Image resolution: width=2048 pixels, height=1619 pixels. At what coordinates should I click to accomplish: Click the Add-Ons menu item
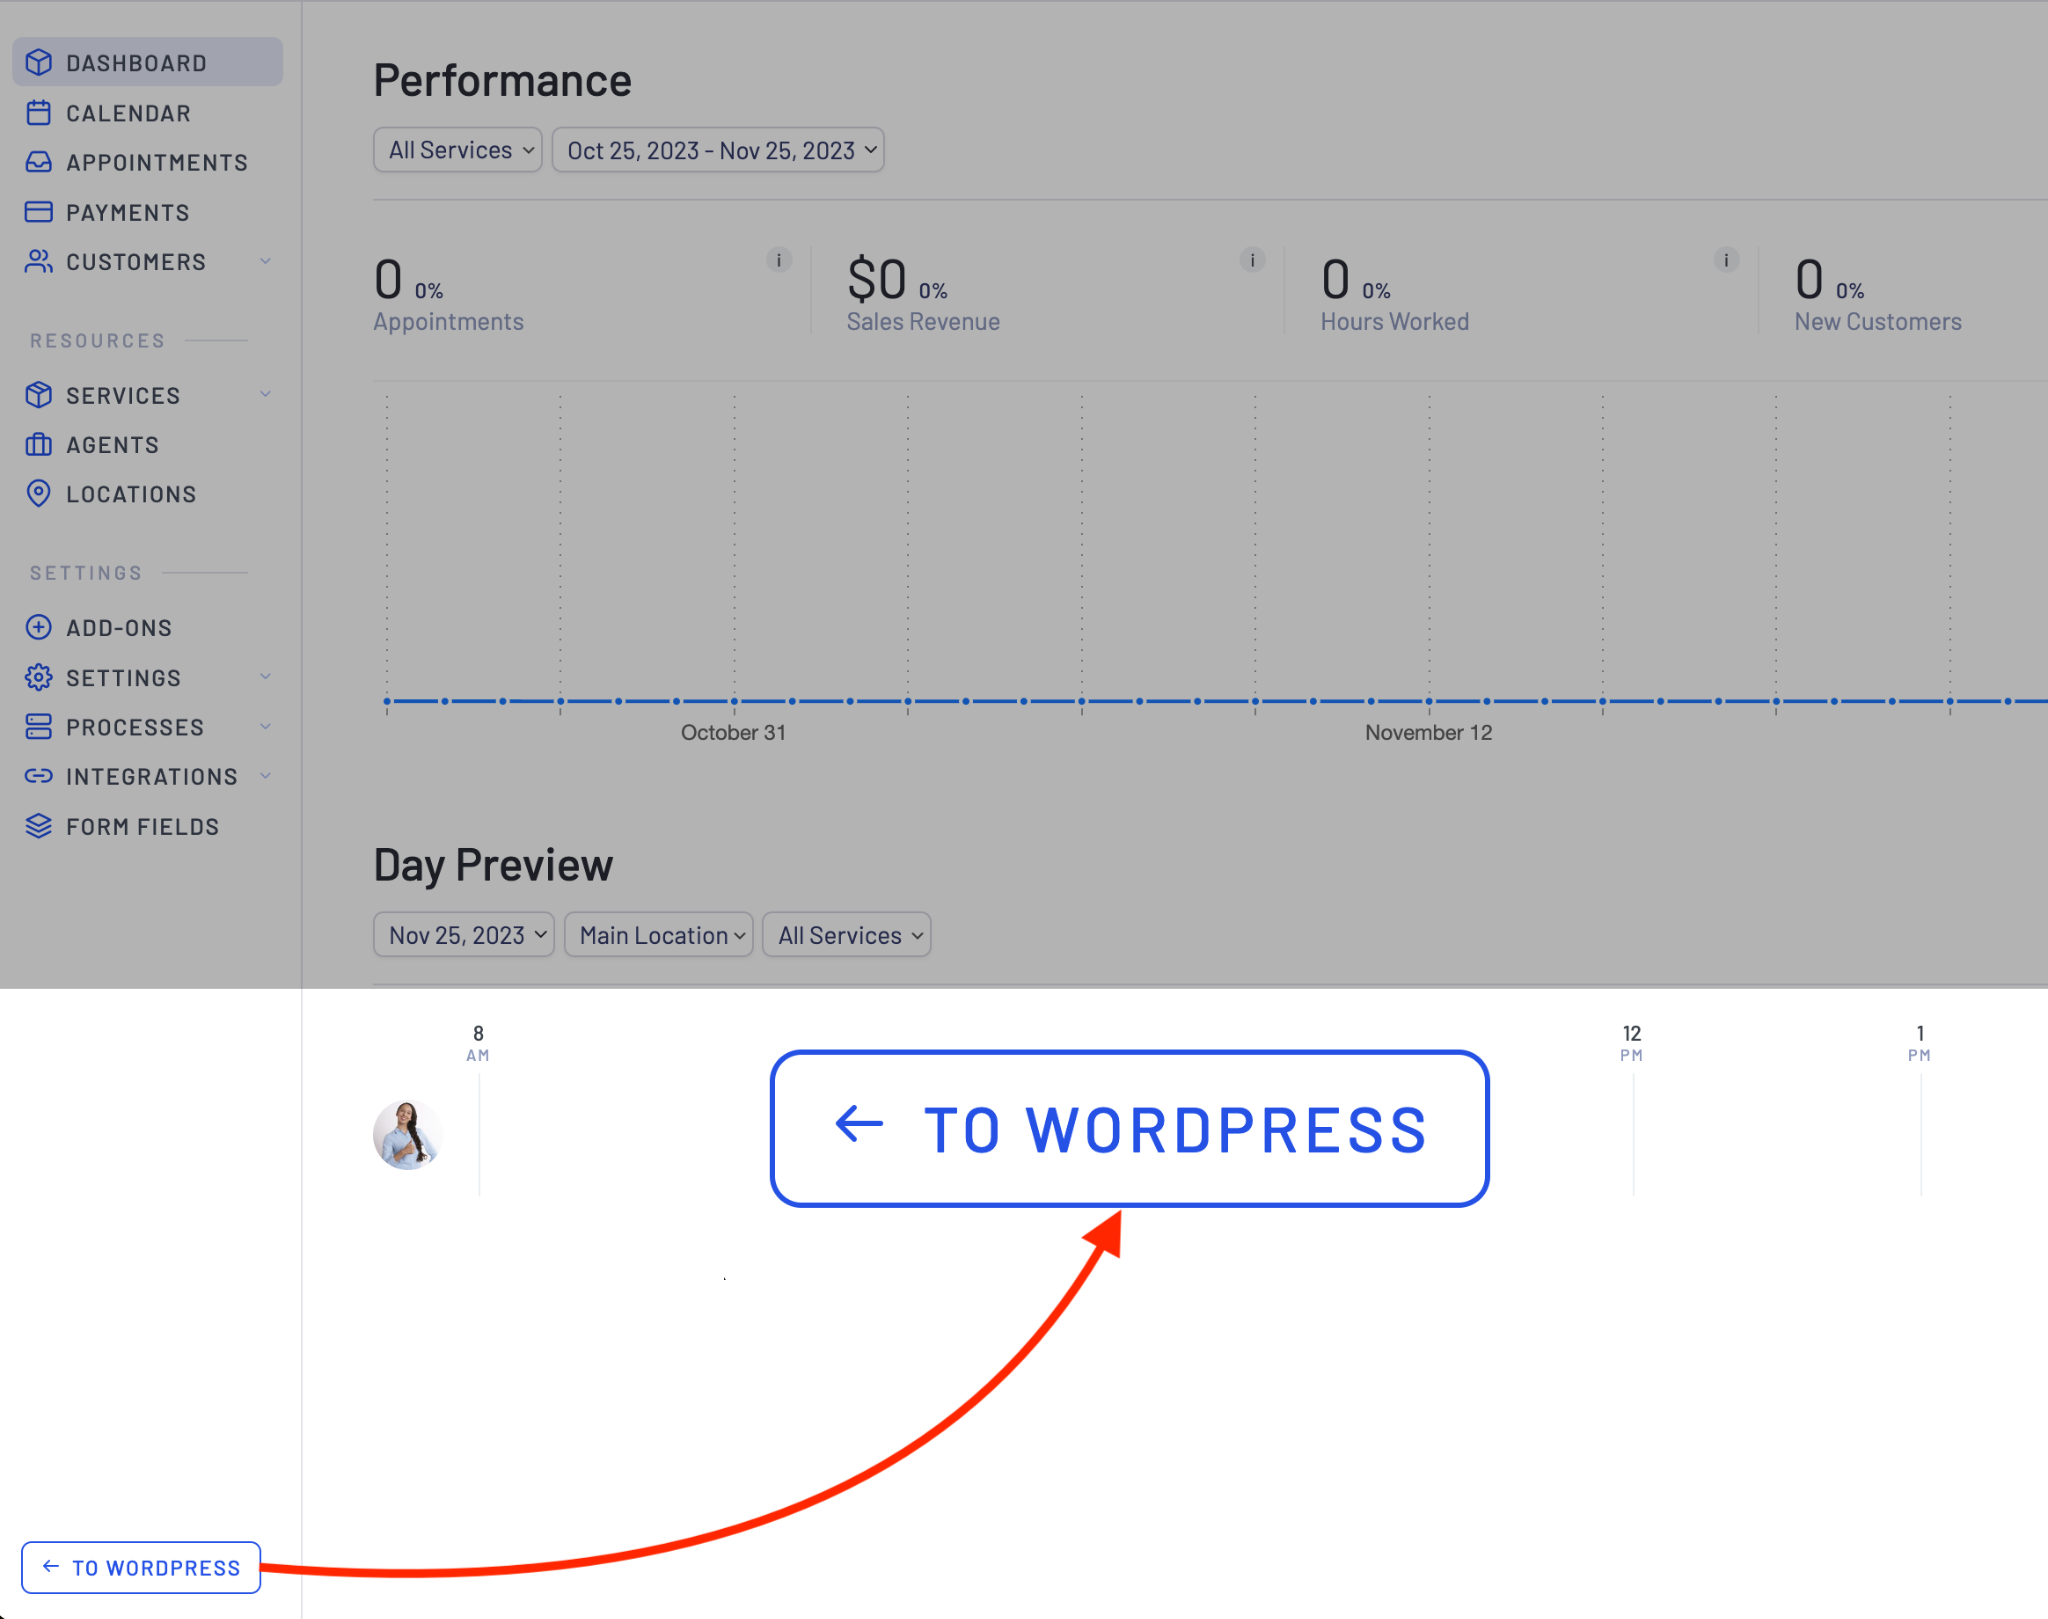pos(116,627)
